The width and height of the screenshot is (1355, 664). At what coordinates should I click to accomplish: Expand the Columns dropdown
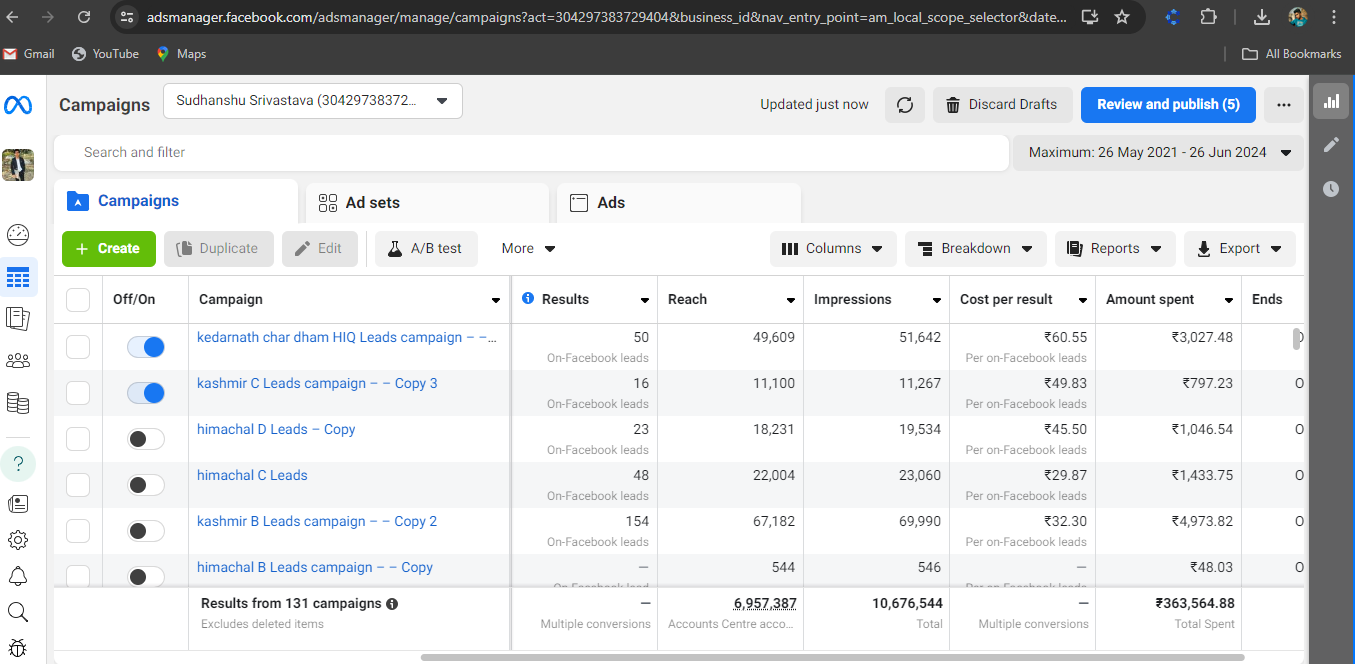point(832,249)
